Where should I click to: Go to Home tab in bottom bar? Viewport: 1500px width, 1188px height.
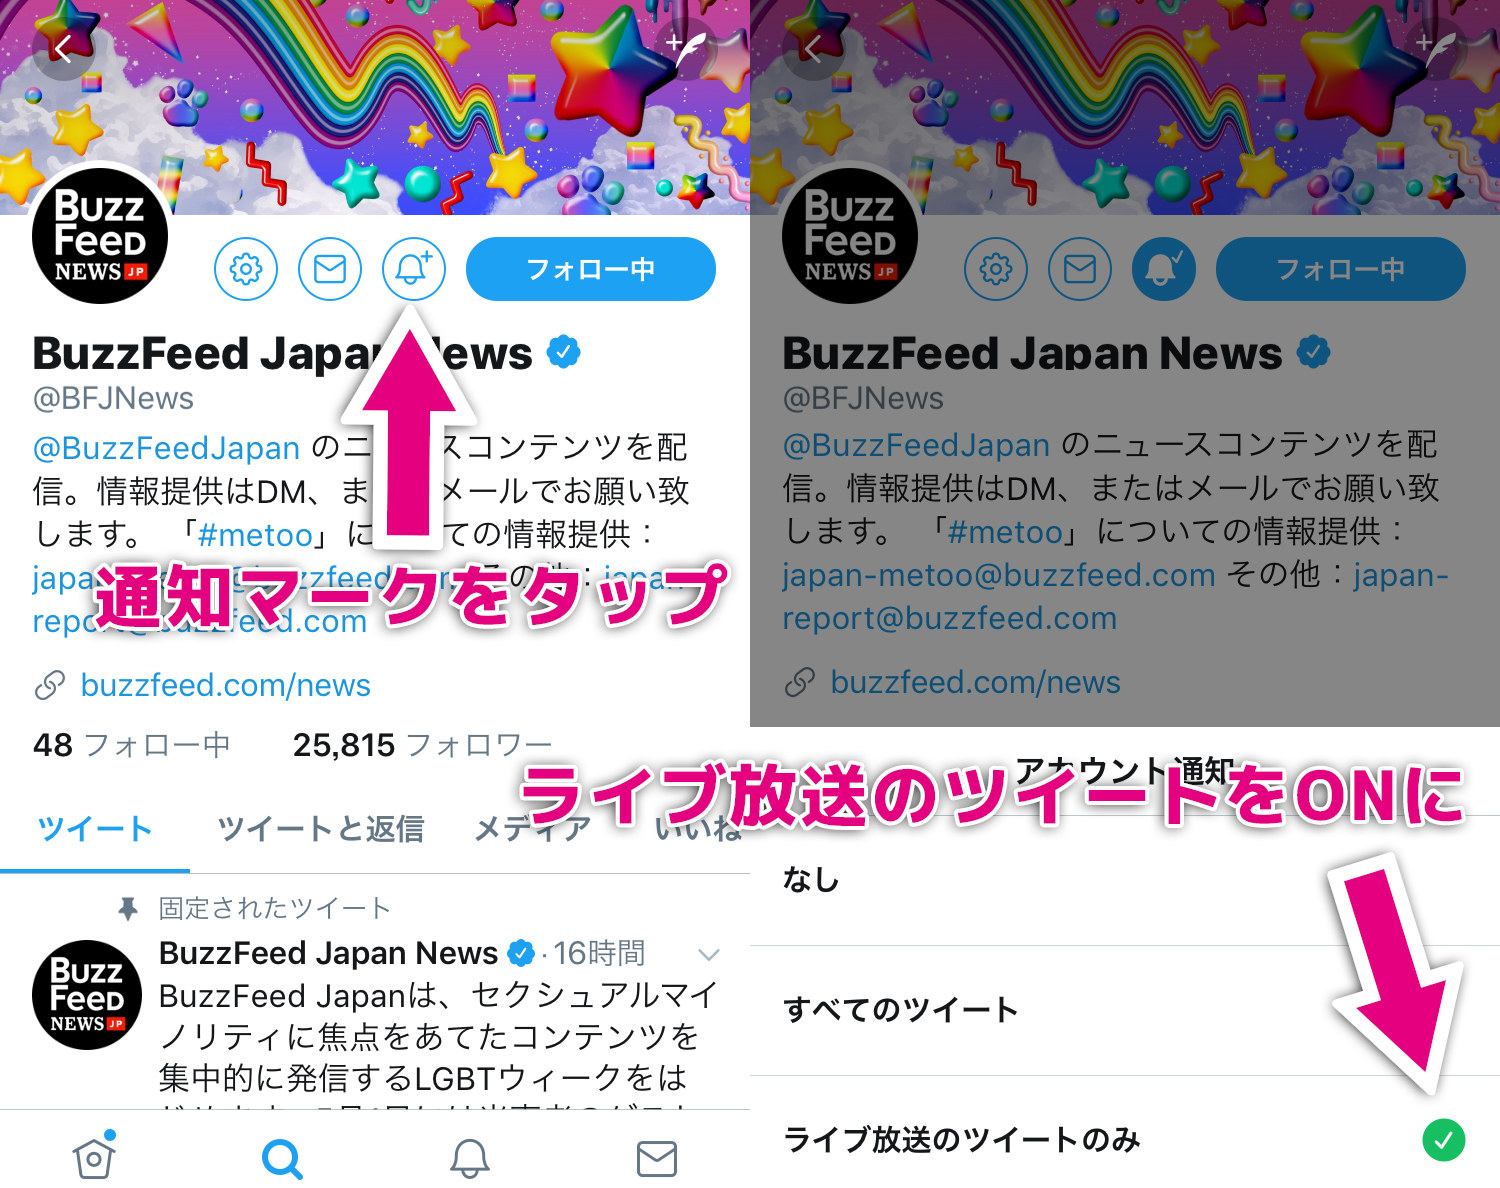(94, 1158)
